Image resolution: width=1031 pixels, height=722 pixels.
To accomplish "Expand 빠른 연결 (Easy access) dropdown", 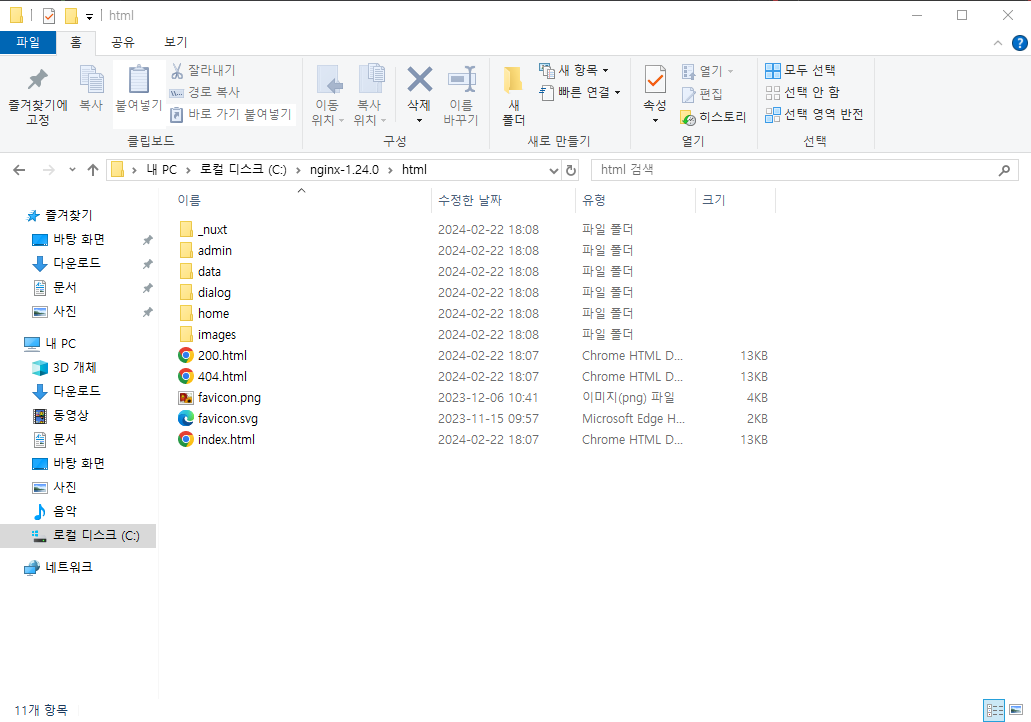I will tap(580, 92).
